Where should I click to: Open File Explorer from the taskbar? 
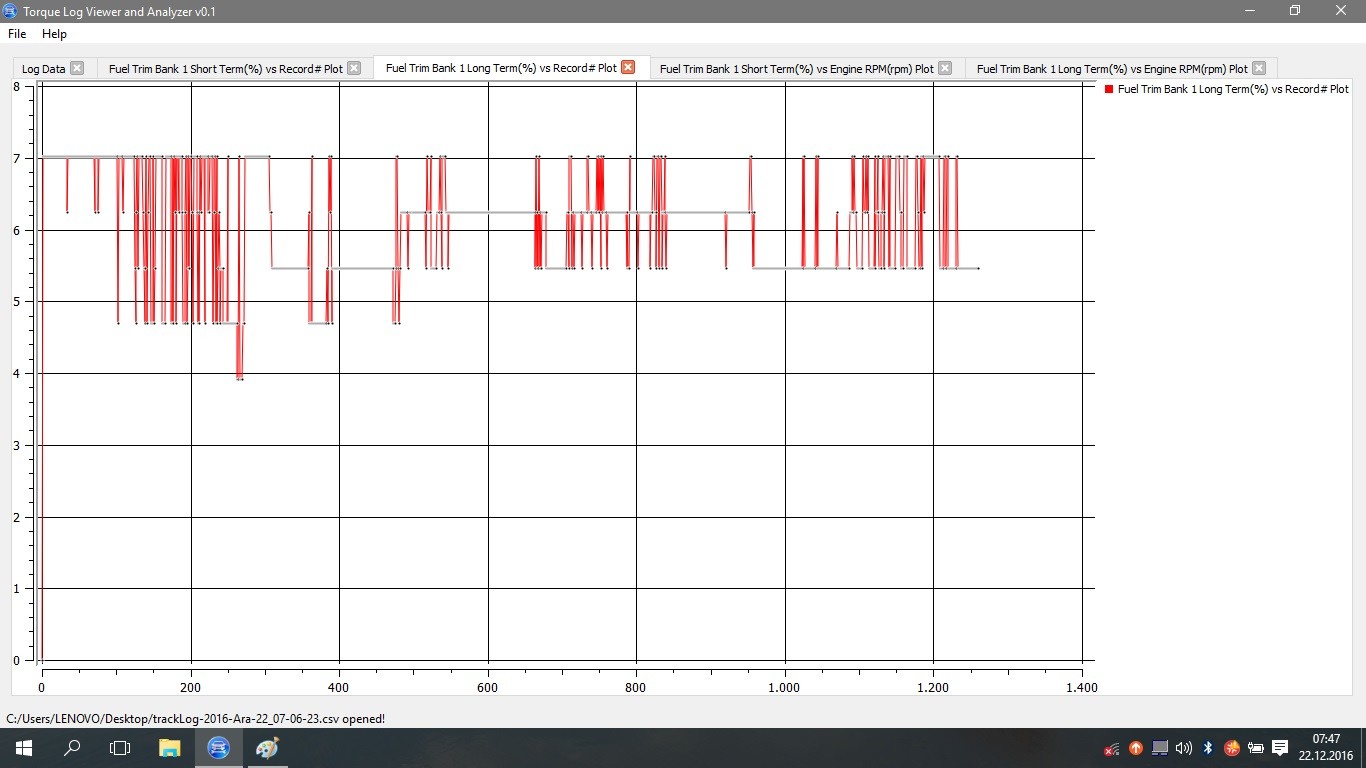(x=169, y=748)
